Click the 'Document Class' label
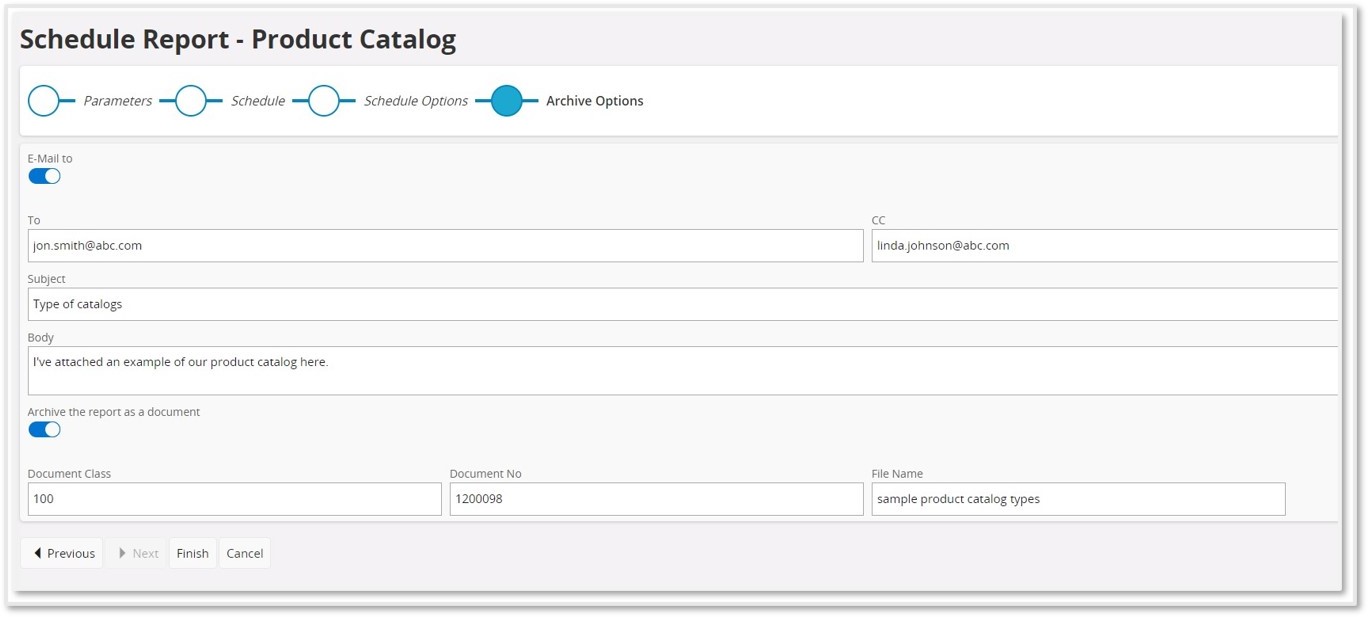The width and height of the screenshot is (1368, 617). (70, 474)
